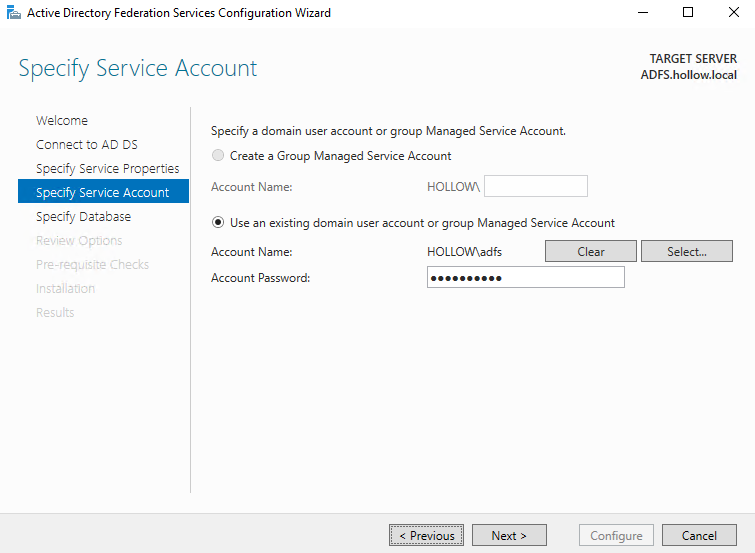Click the Review Options step

coord(79,240)
